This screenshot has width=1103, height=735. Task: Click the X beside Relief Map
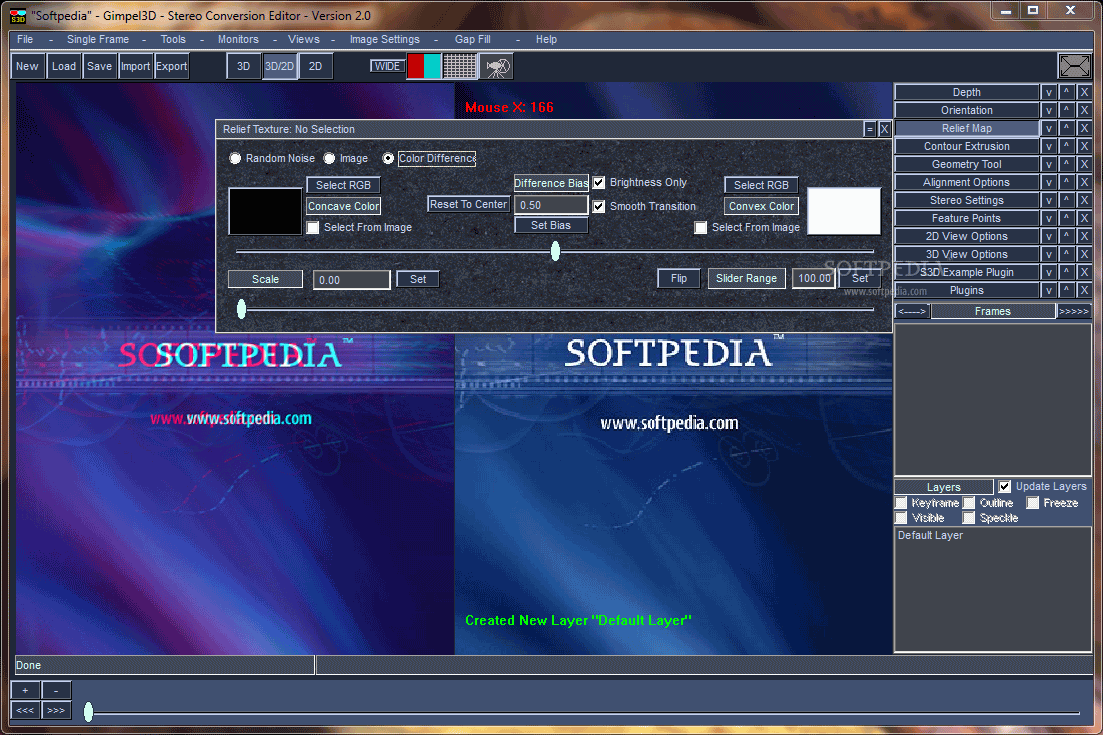coord(1084,128)
